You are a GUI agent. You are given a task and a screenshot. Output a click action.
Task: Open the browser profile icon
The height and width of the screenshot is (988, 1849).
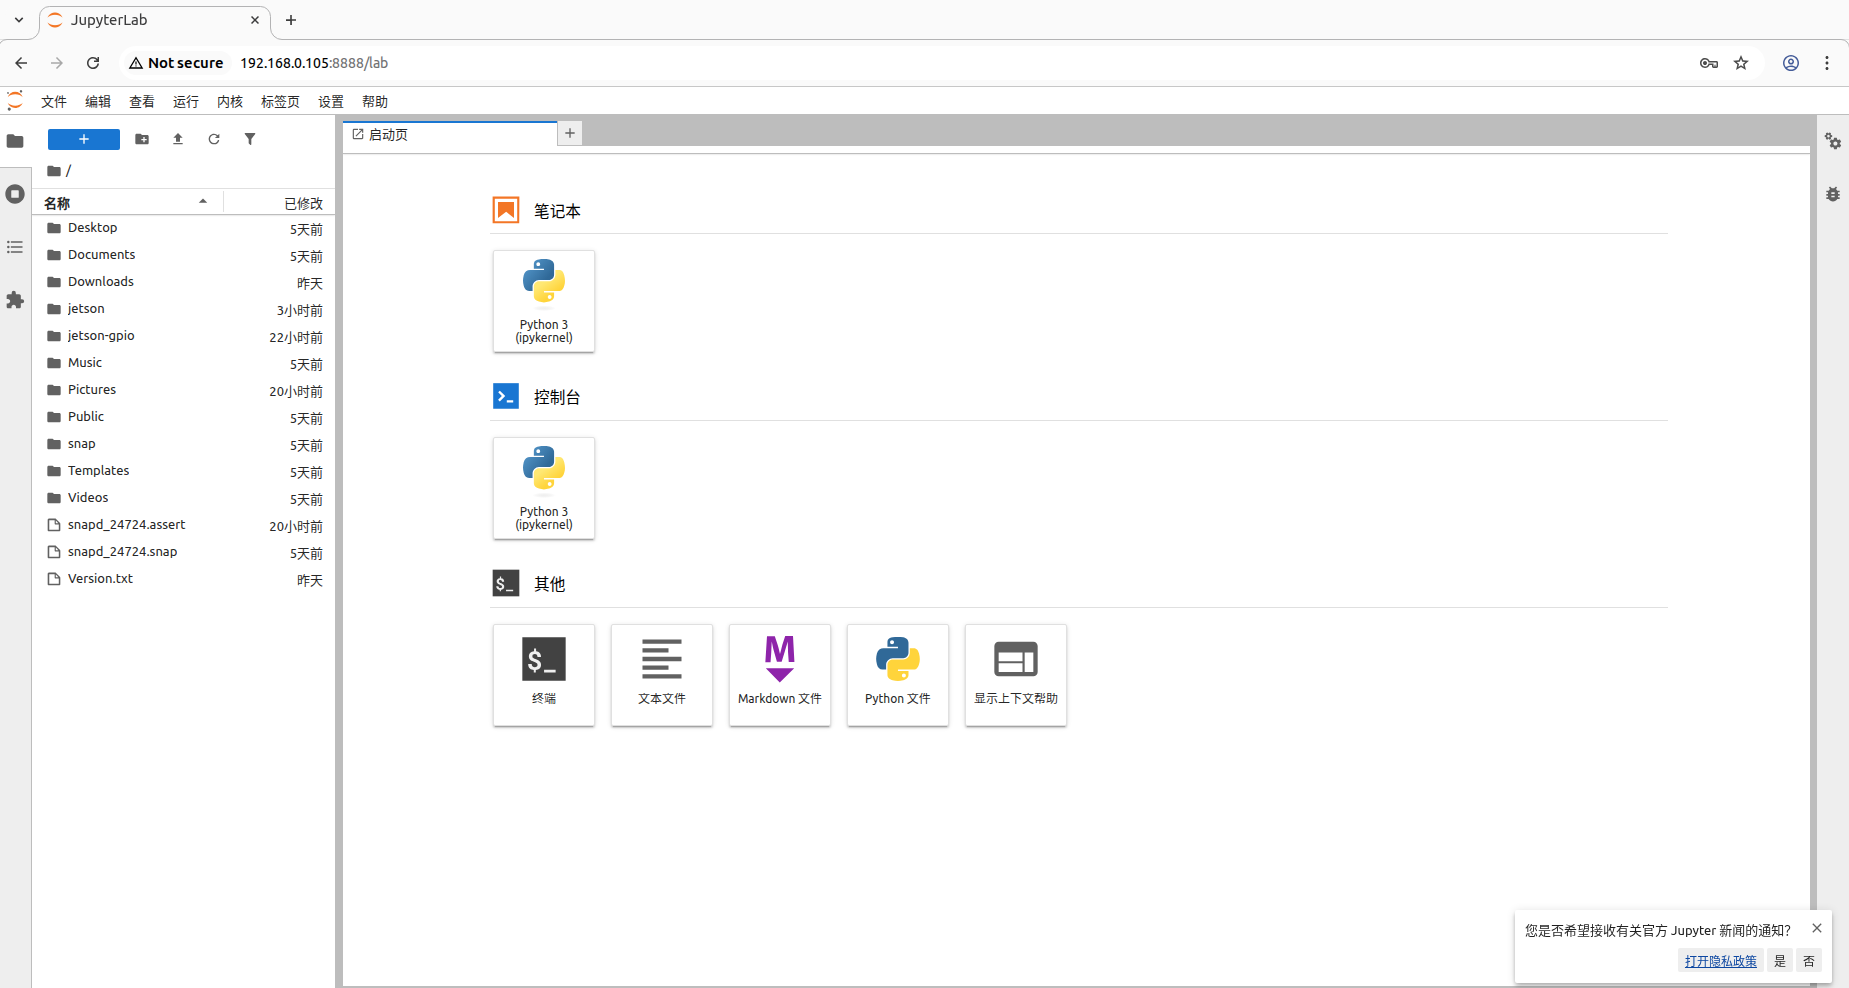coord(1791,63)
